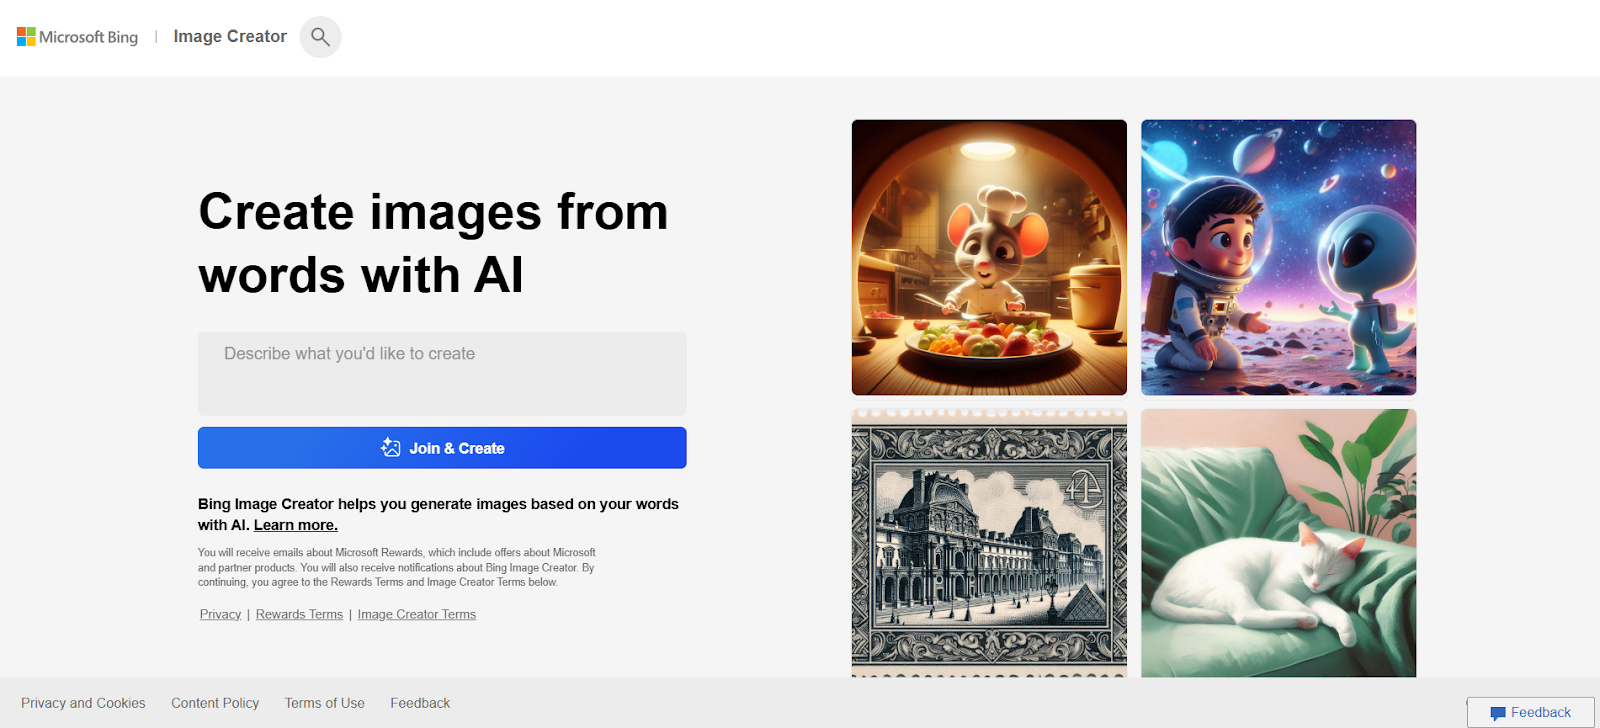Click the prompt description text field
1600x728 pixels.
(442, 373)
